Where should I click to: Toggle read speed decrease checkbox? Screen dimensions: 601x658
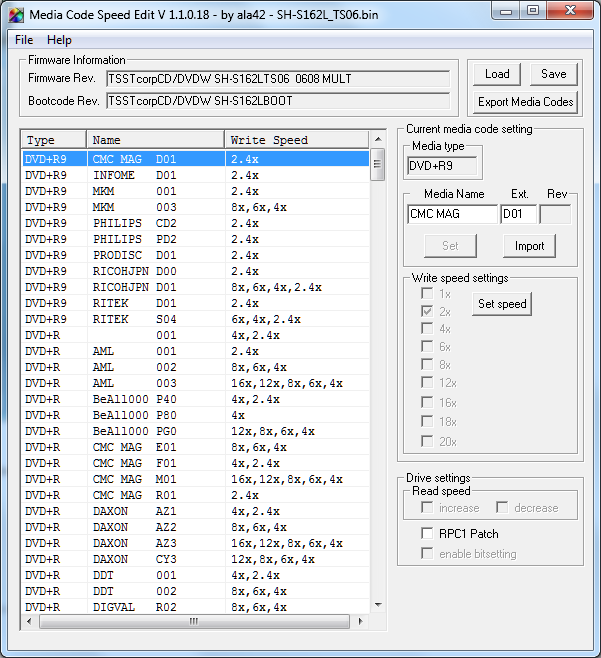[x=502, y=508]
